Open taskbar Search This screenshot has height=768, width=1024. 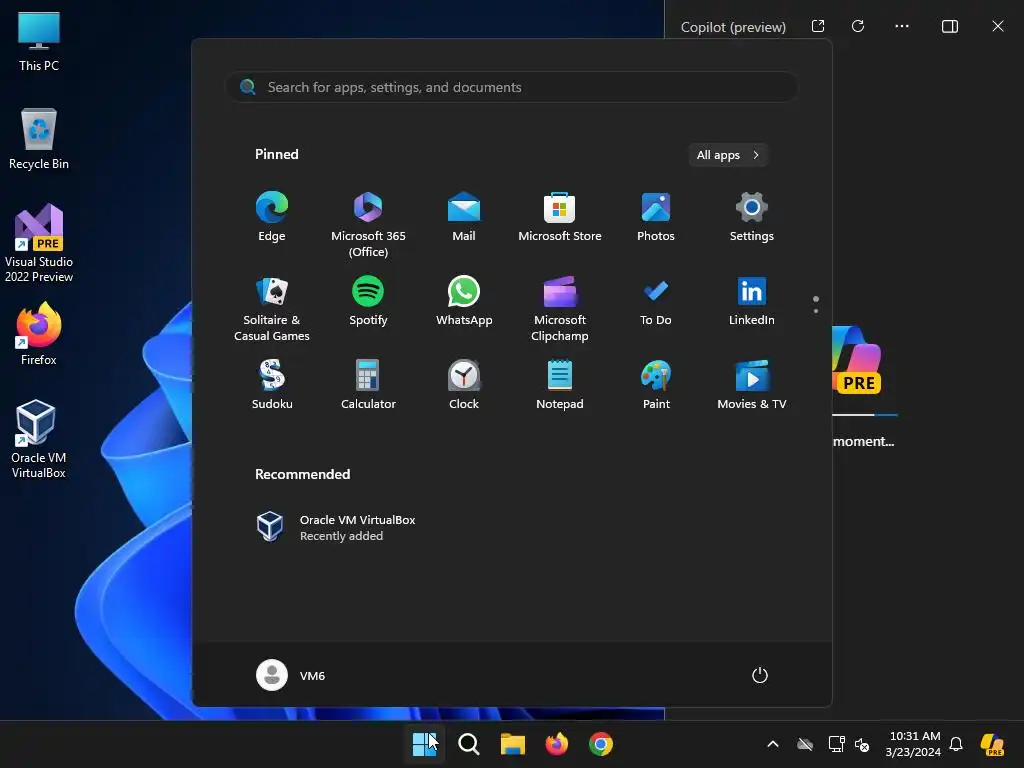(468, 744)
